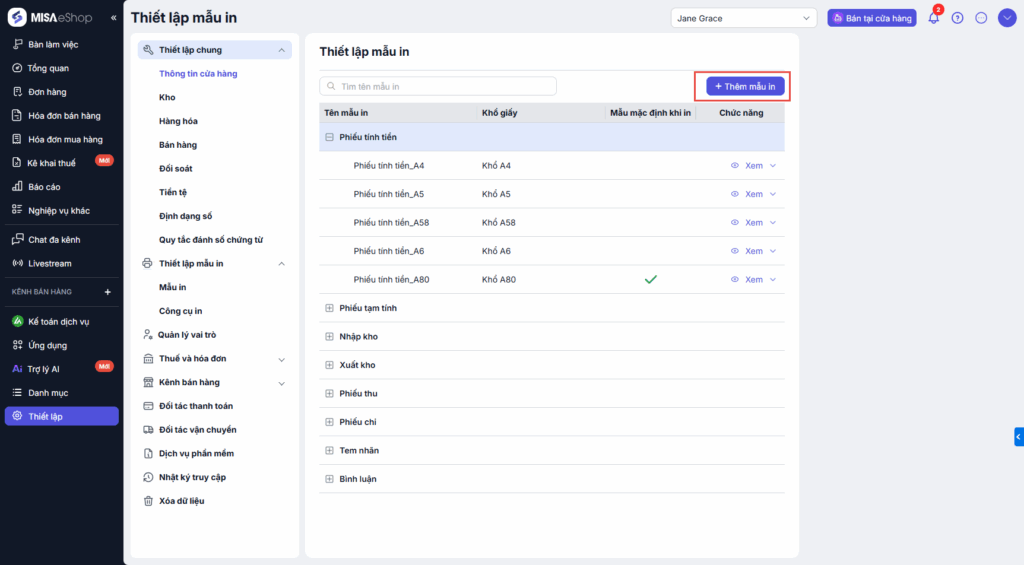Click the eye icon for Phiếu tính tiền_A4

click(734, 165)
